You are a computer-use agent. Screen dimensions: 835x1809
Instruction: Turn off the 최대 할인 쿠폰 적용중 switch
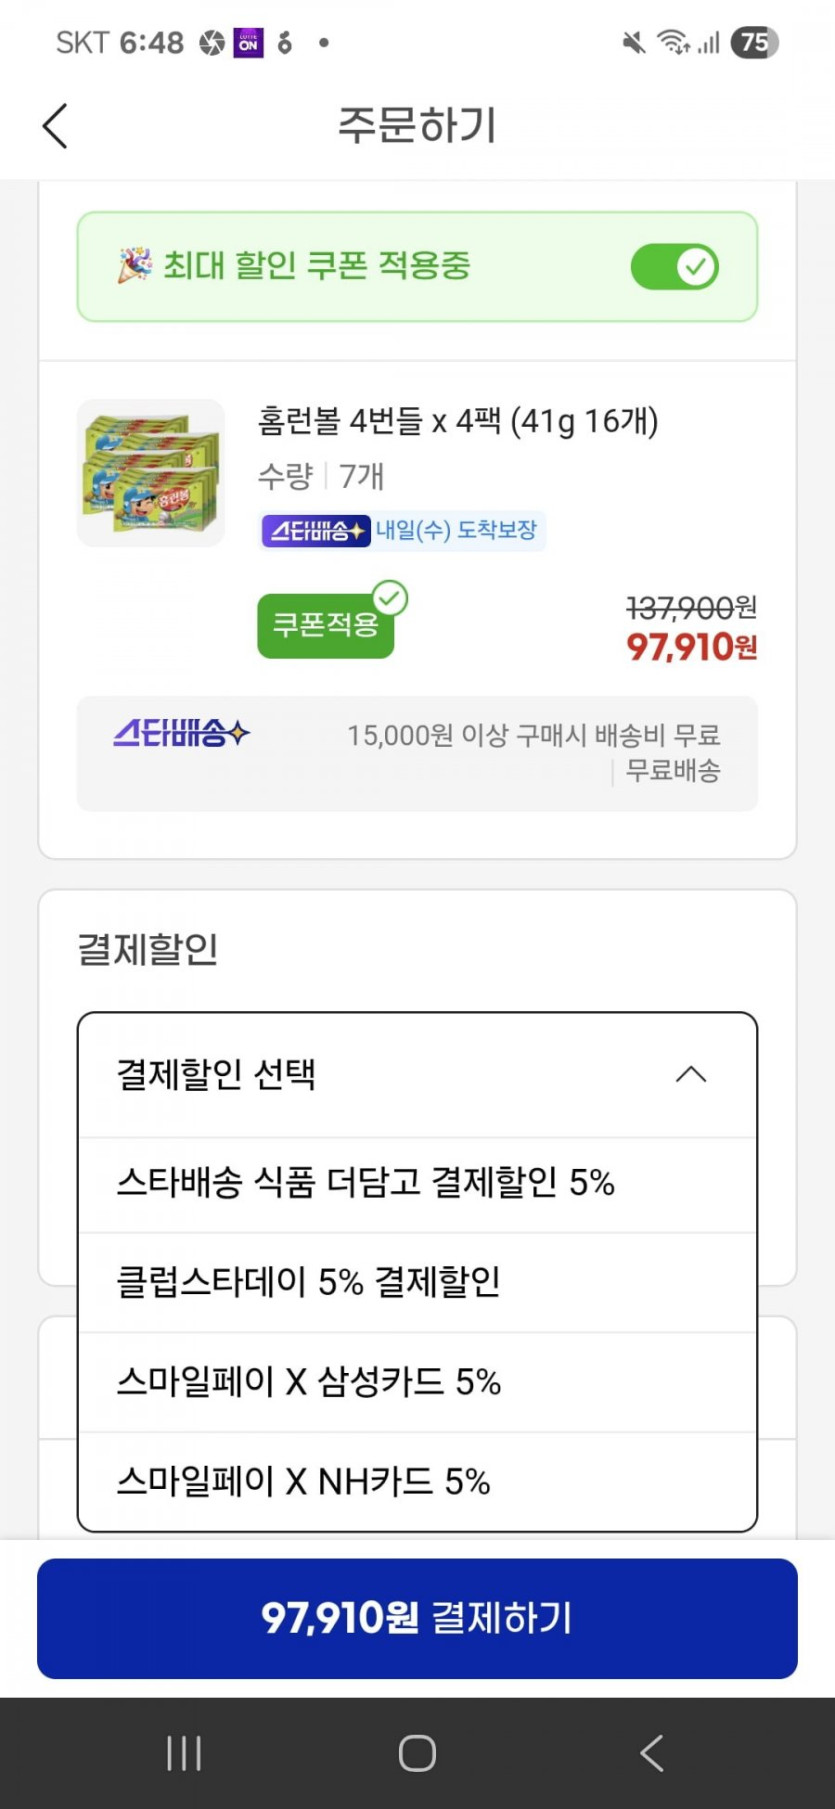coord(674,267)
